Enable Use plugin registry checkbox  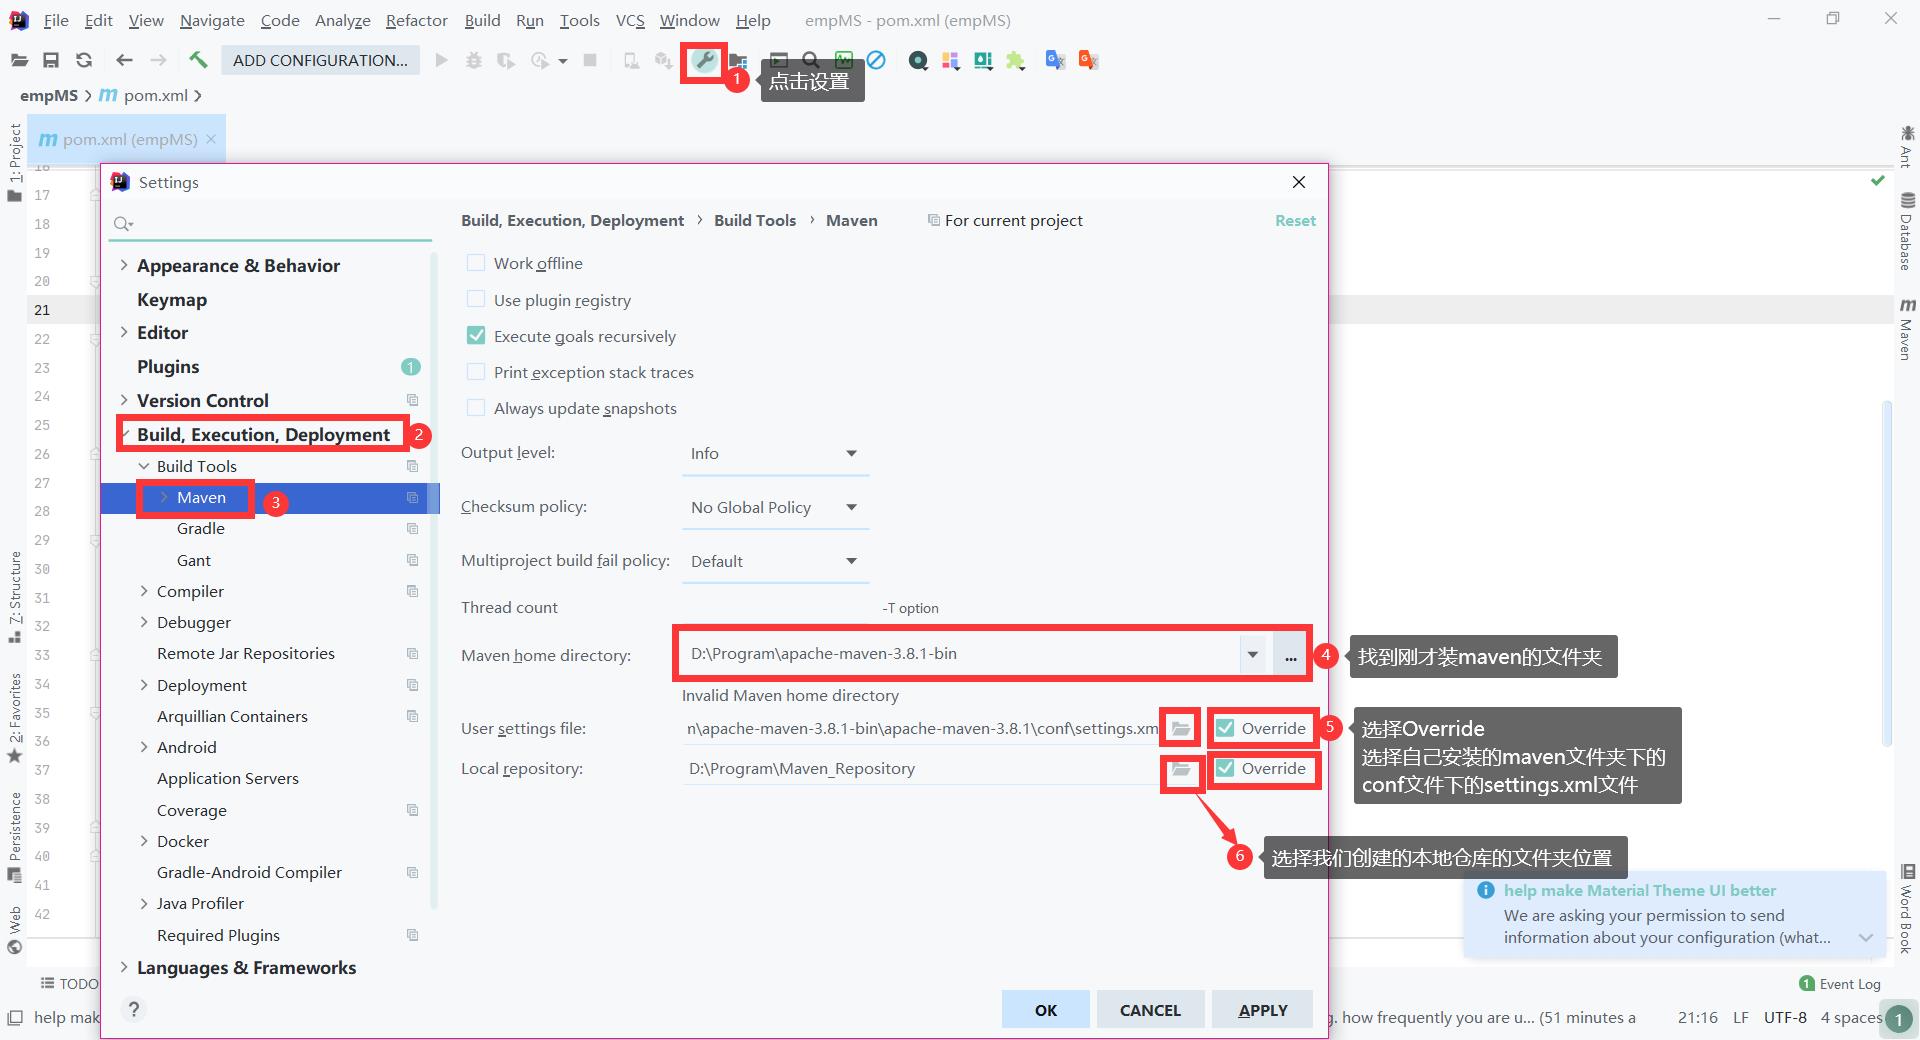[476, 300]
